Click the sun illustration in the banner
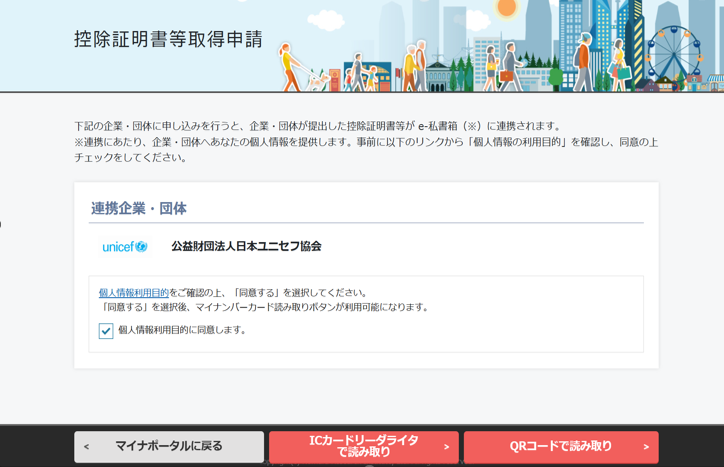 tap(507, 8)
